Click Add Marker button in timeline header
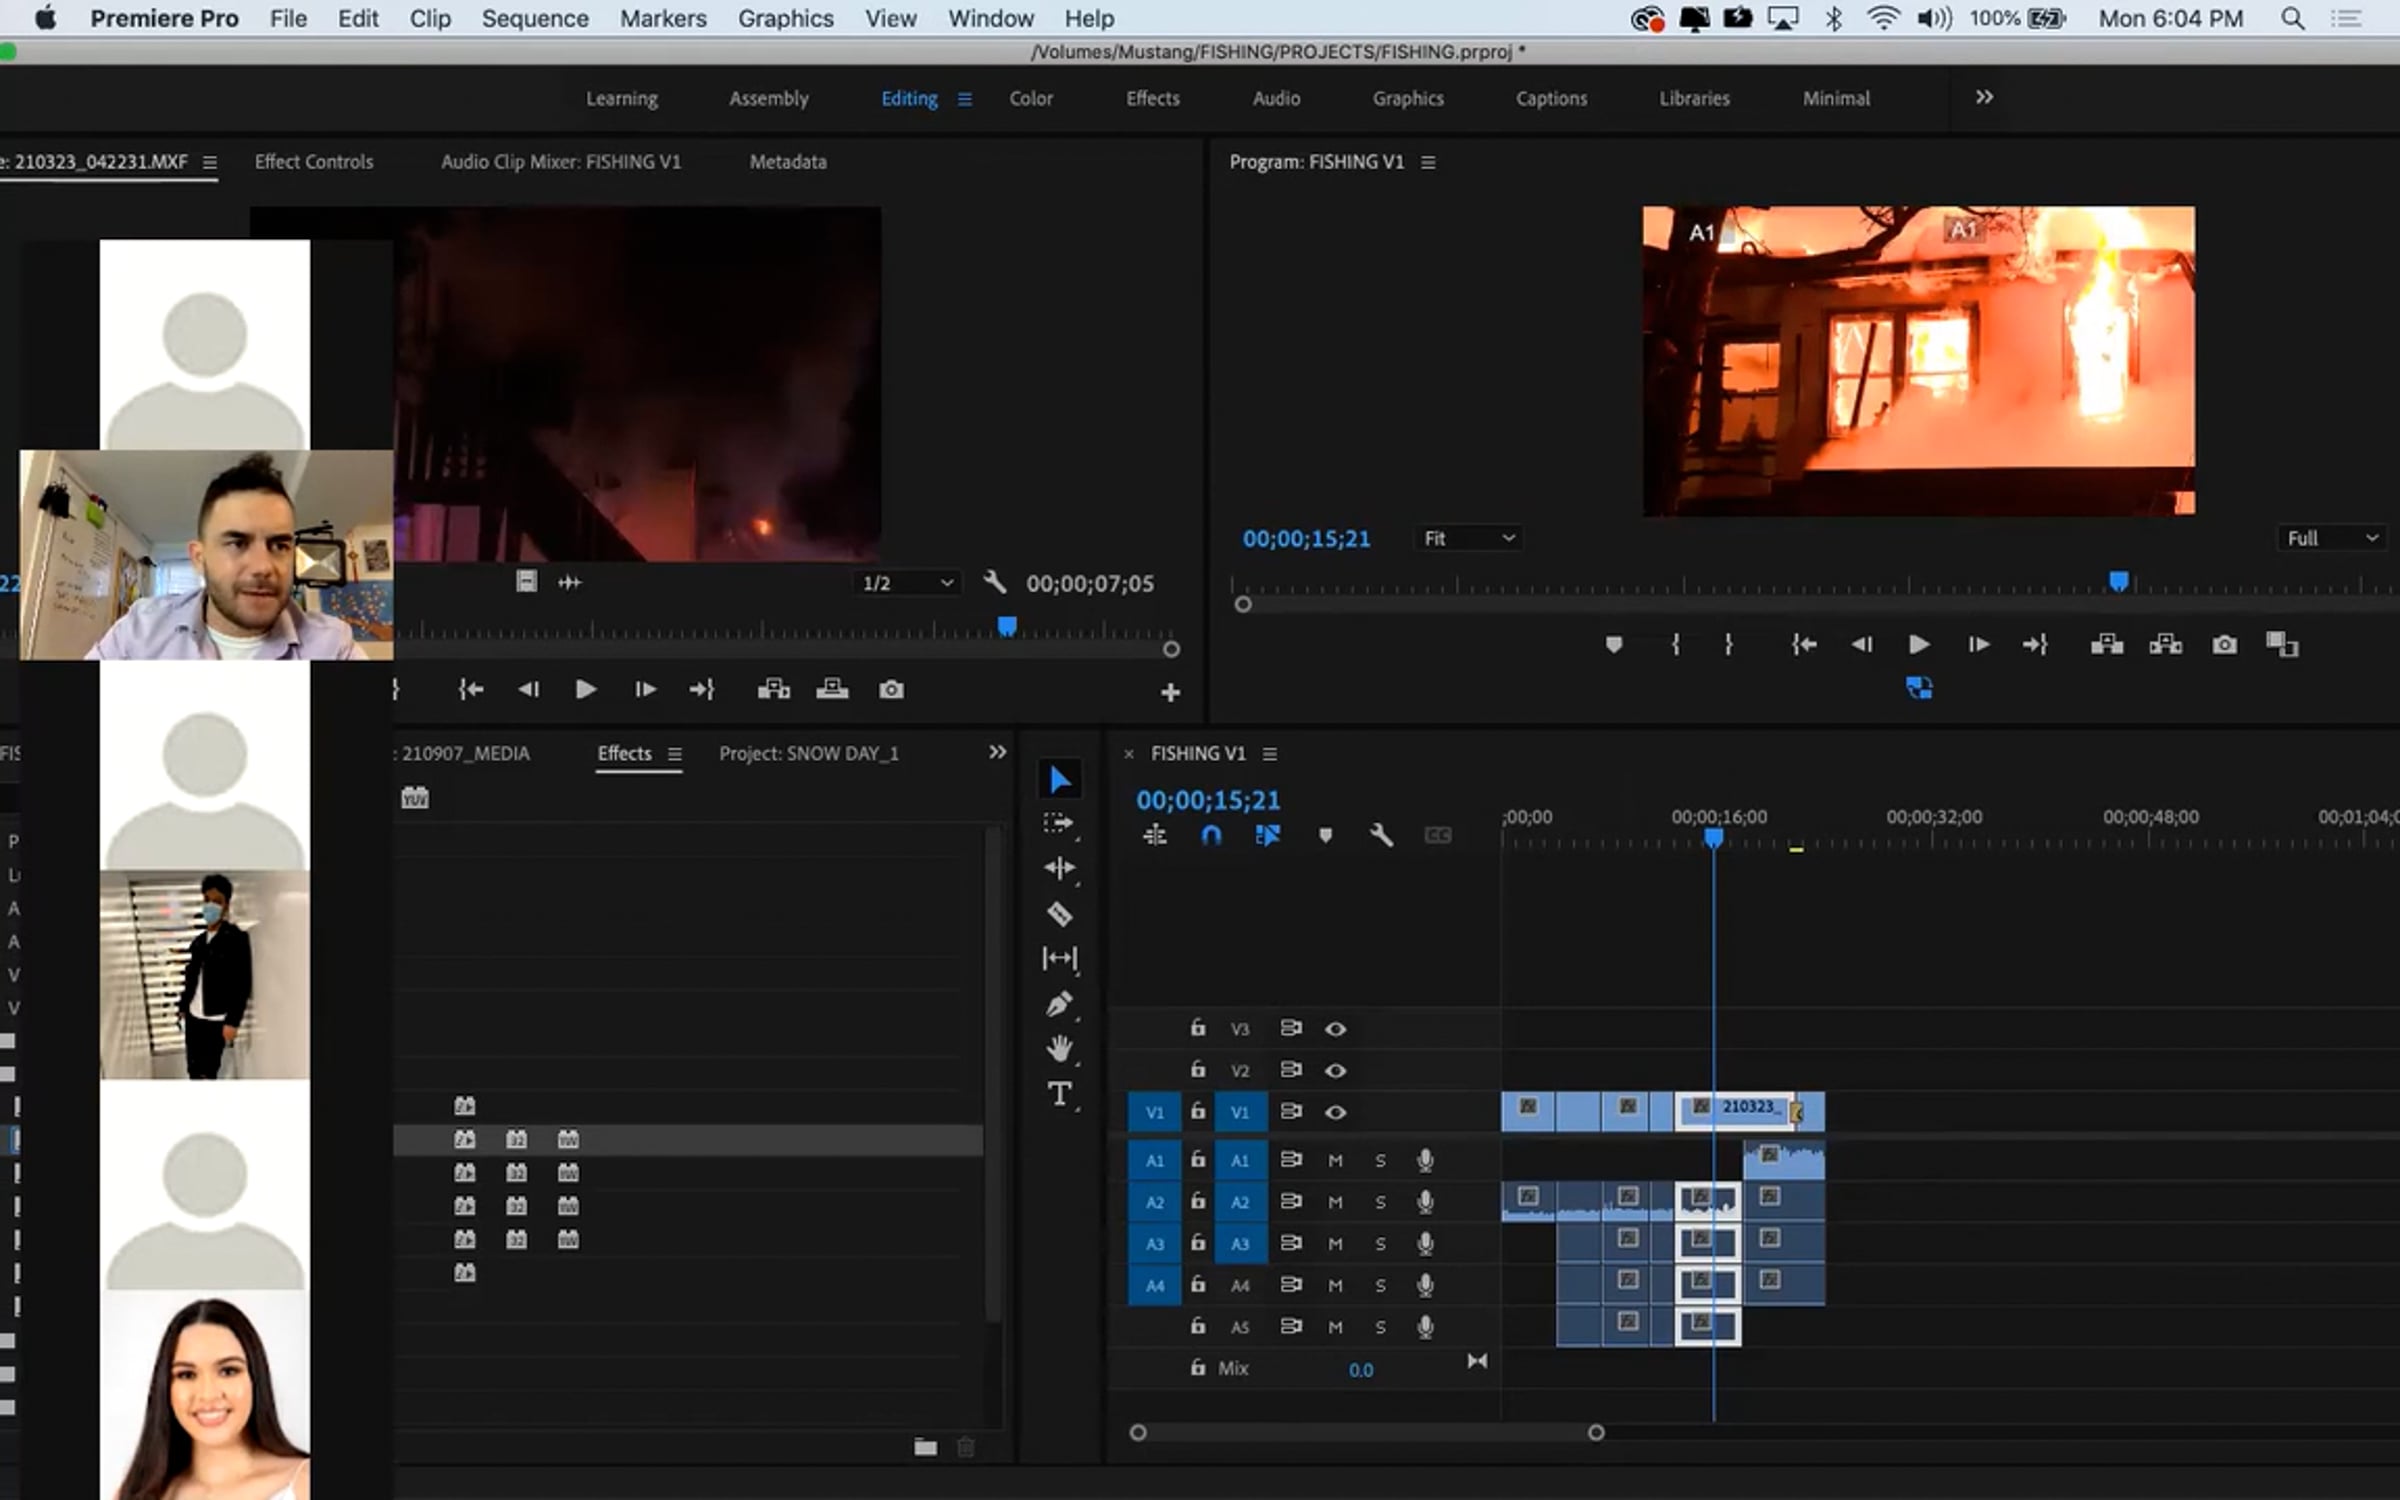Viewport: 2400px width, 1500px height. [1325, 835]
